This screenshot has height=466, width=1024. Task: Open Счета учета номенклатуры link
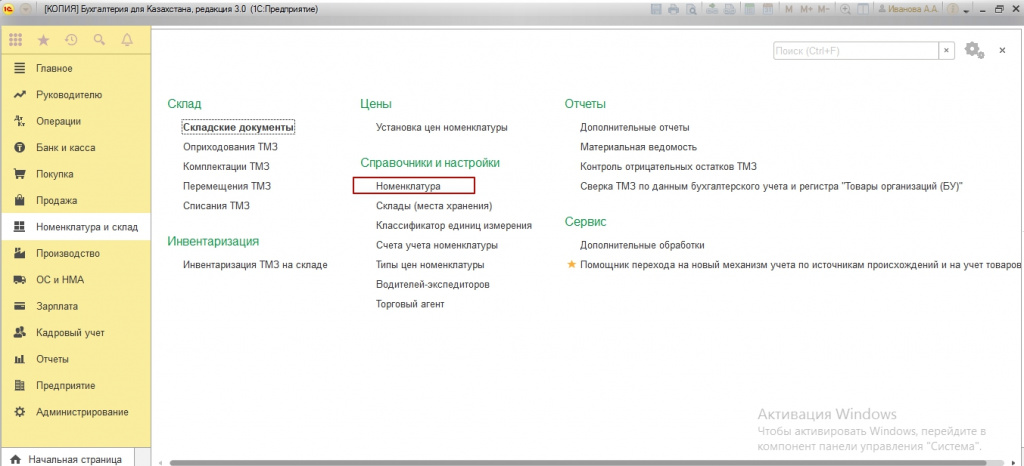[437, 245]
